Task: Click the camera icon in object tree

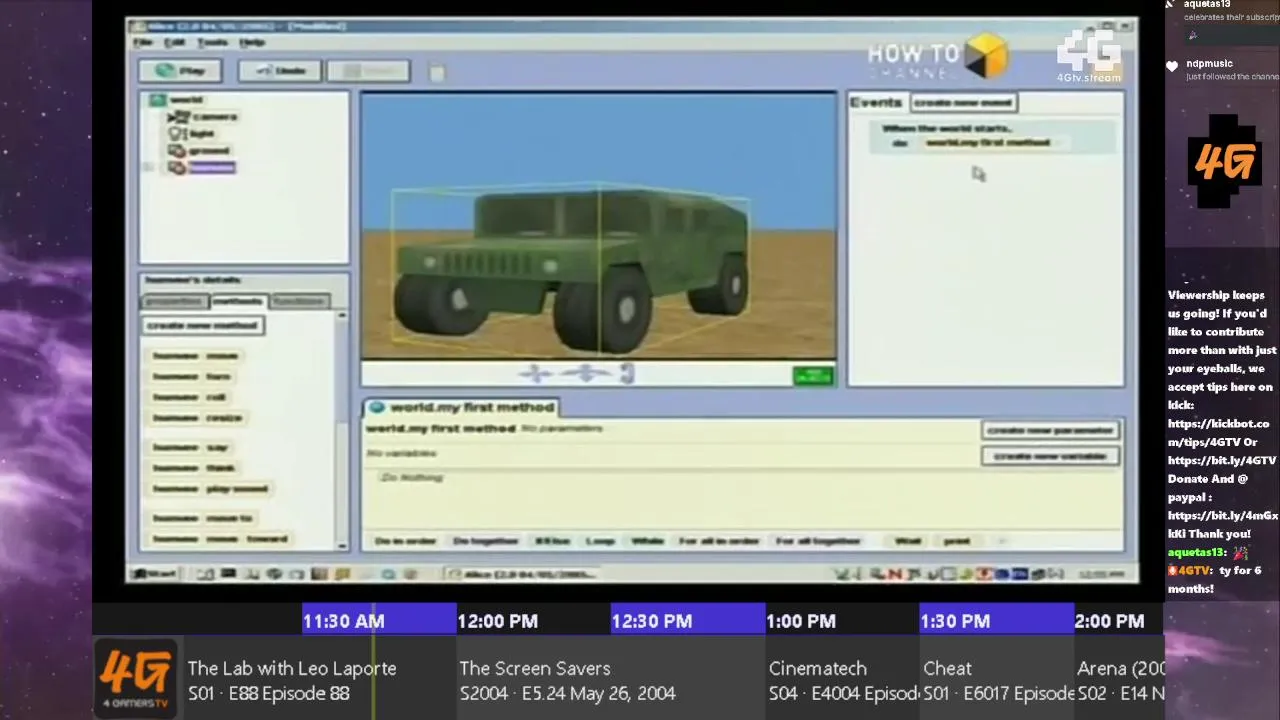Action: (178, 117)
